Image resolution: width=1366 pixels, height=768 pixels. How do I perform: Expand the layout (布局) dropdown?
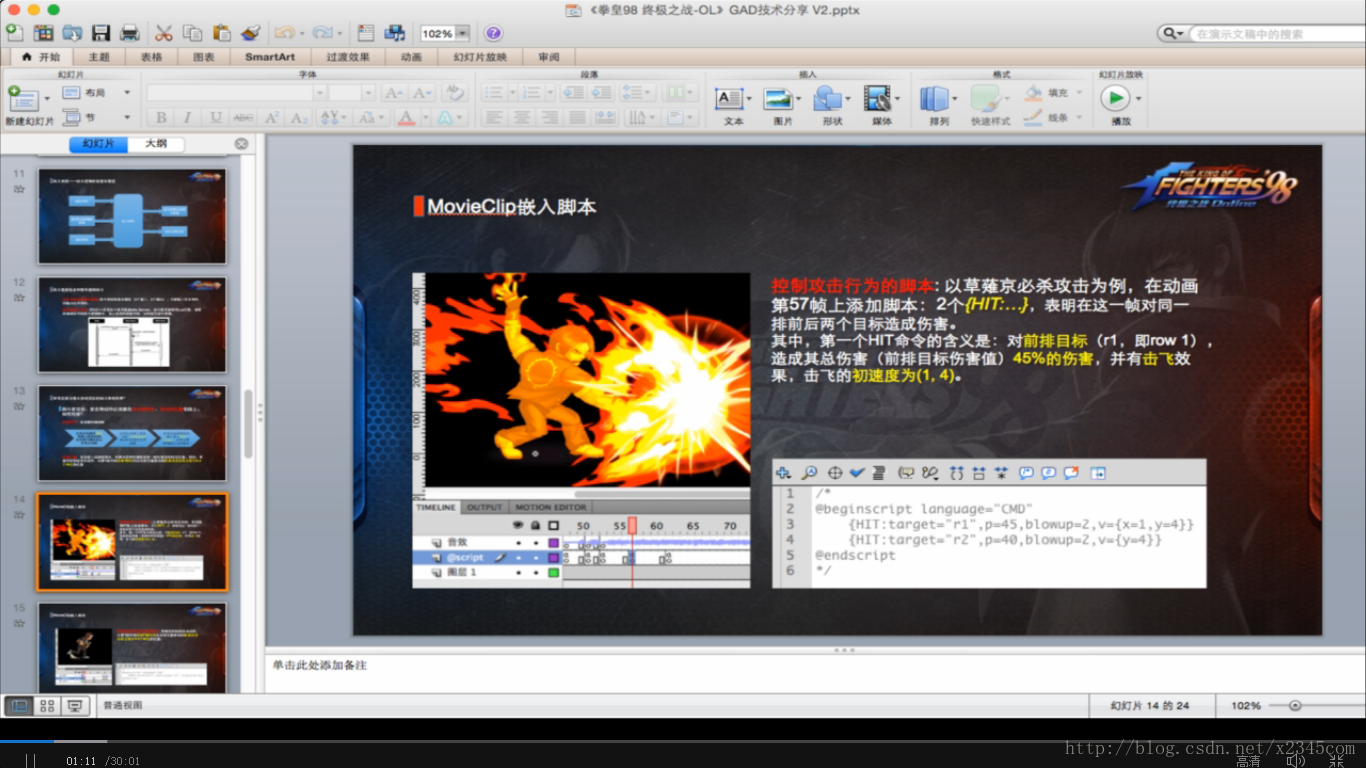pyautogui.click(x=127, y=92)
